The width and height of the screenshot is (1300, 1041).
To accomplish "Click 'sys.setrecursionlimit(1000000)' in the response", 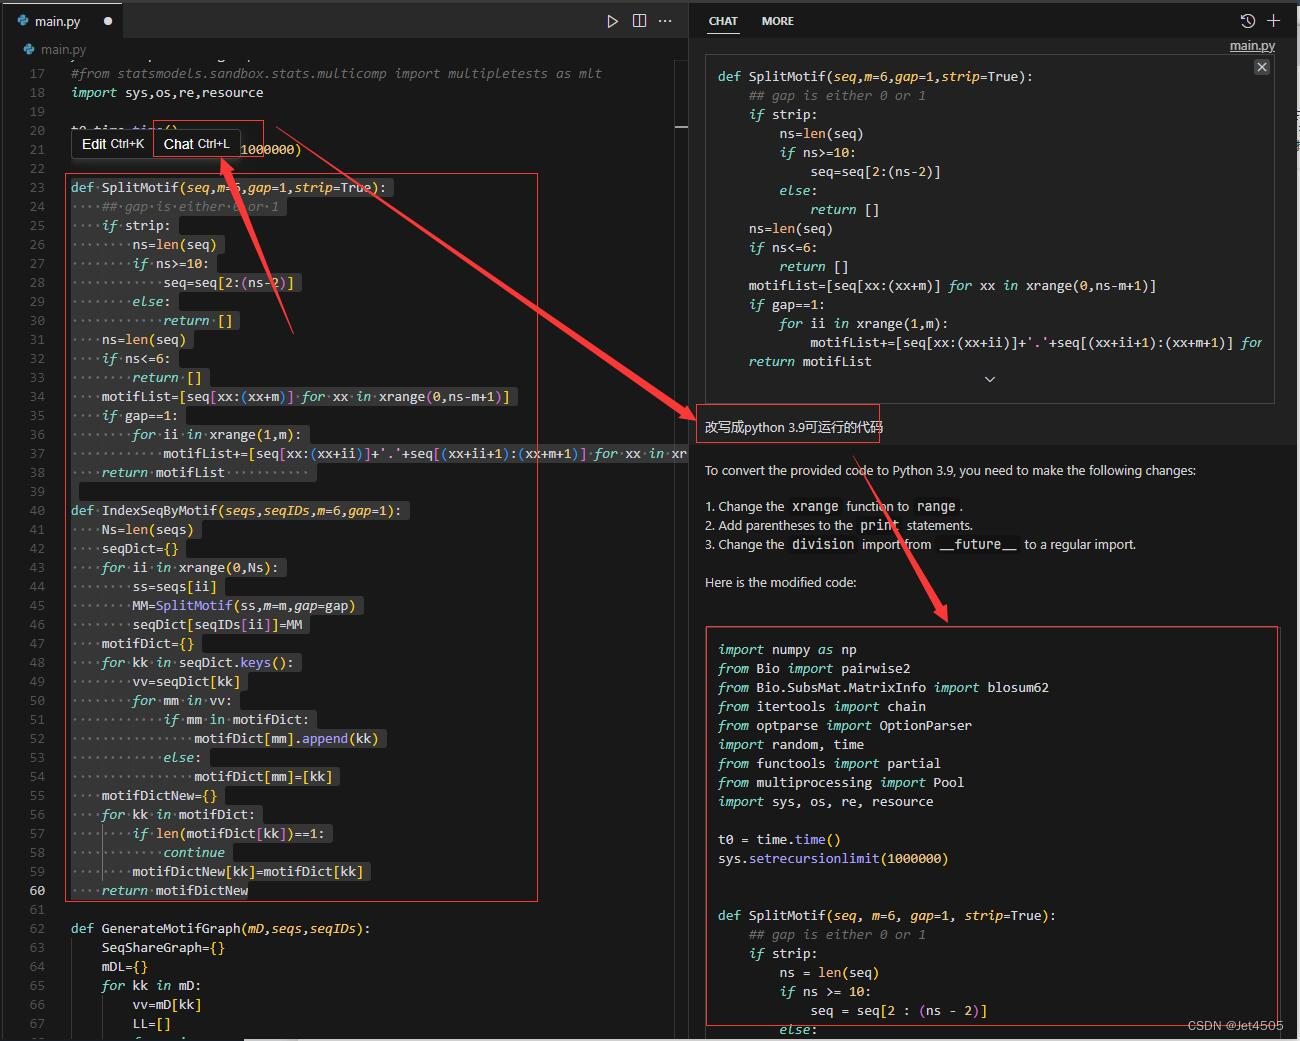I will [x=833, y=859].
